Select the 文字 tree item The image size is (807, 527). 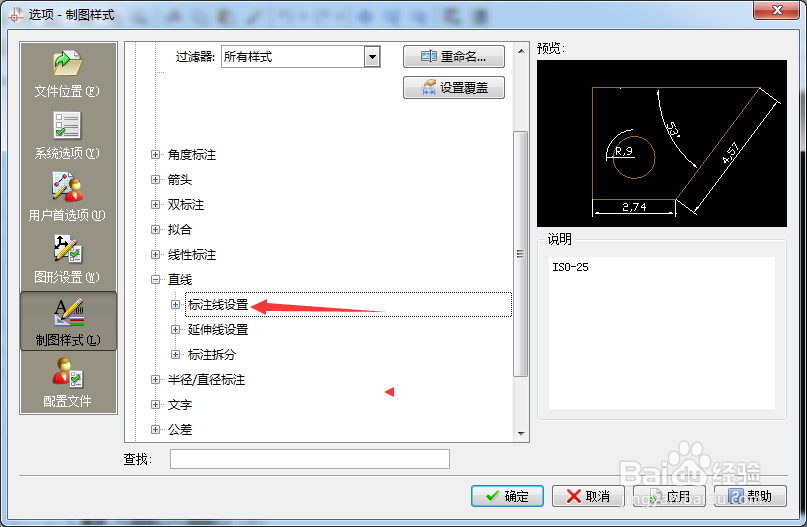tap(180, 405)
